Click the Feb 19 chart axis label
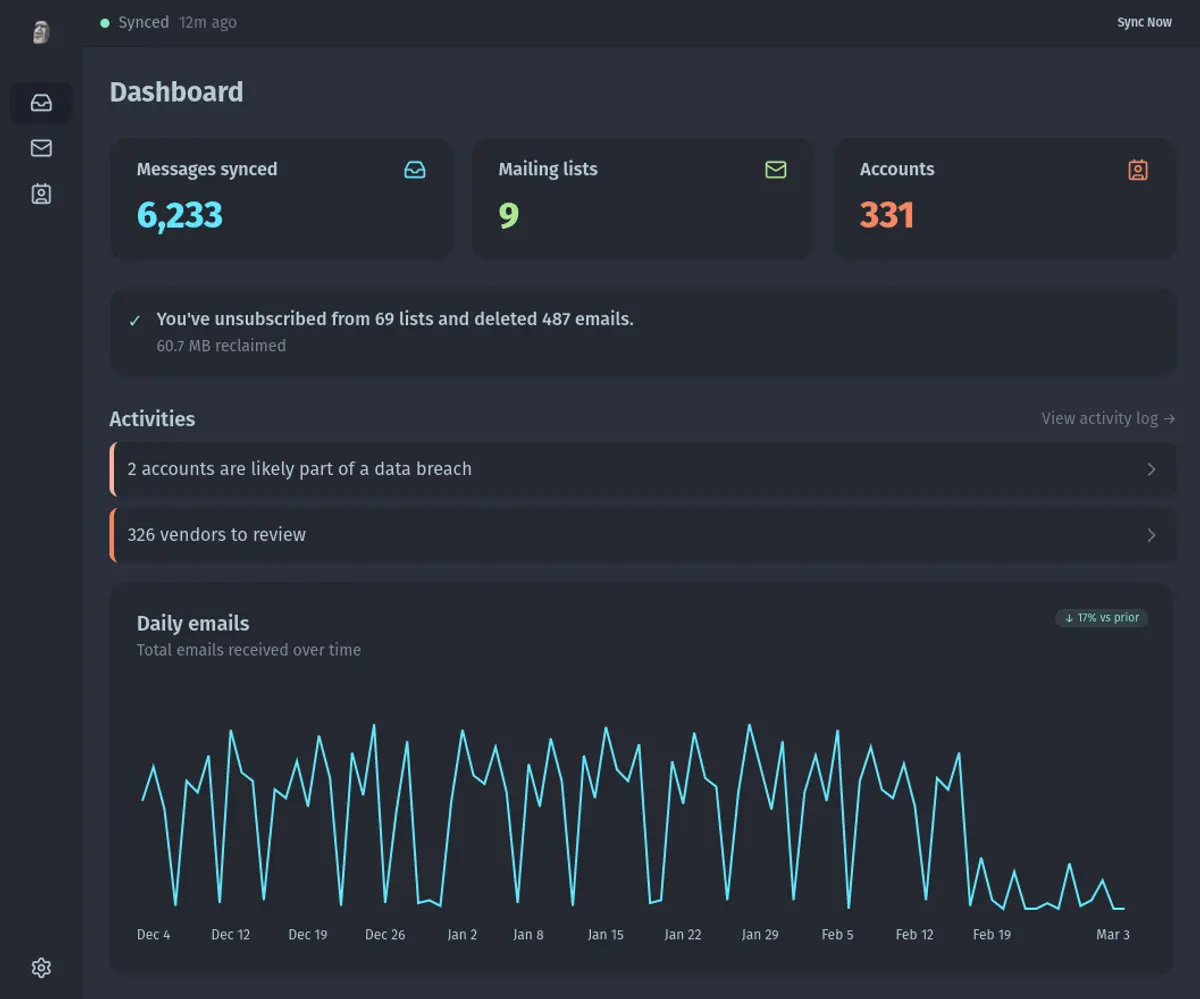Image resolution: width=1200 pixels, height=999 pixels. (x=992, y=935)
